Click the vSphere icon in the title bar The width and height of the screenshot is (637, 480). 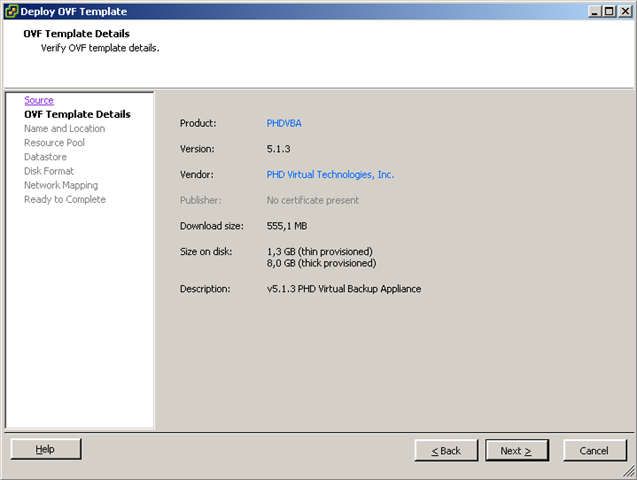[10, 10]
